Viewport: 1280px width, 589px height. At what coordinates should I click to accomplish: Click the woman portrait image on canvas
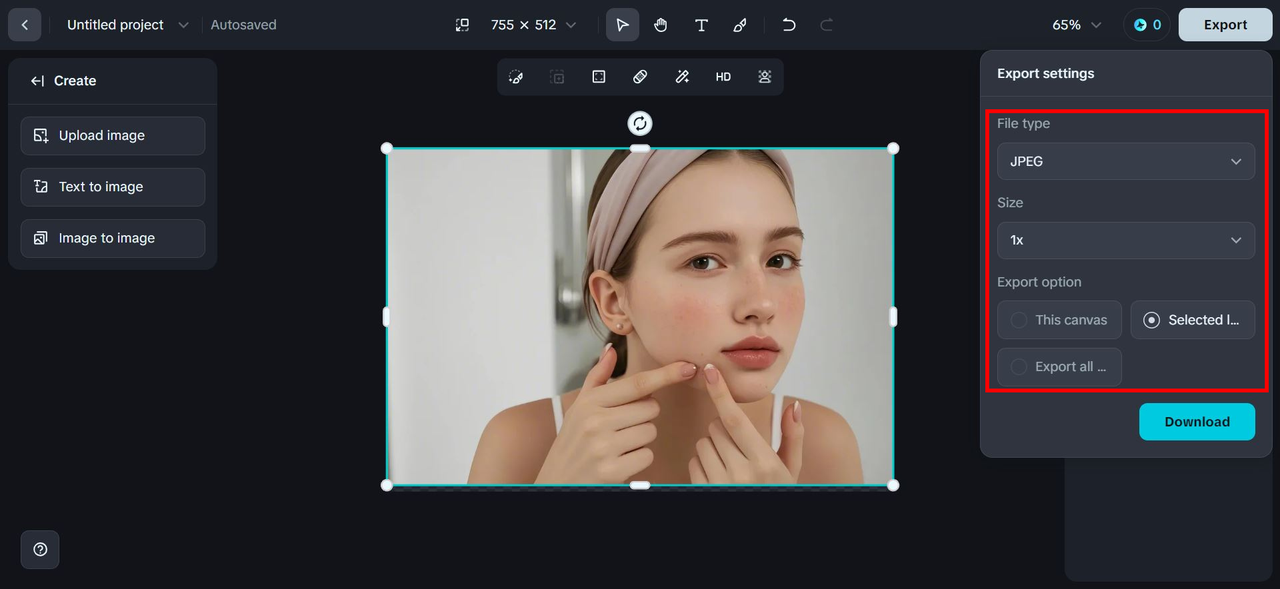point(640,317)
